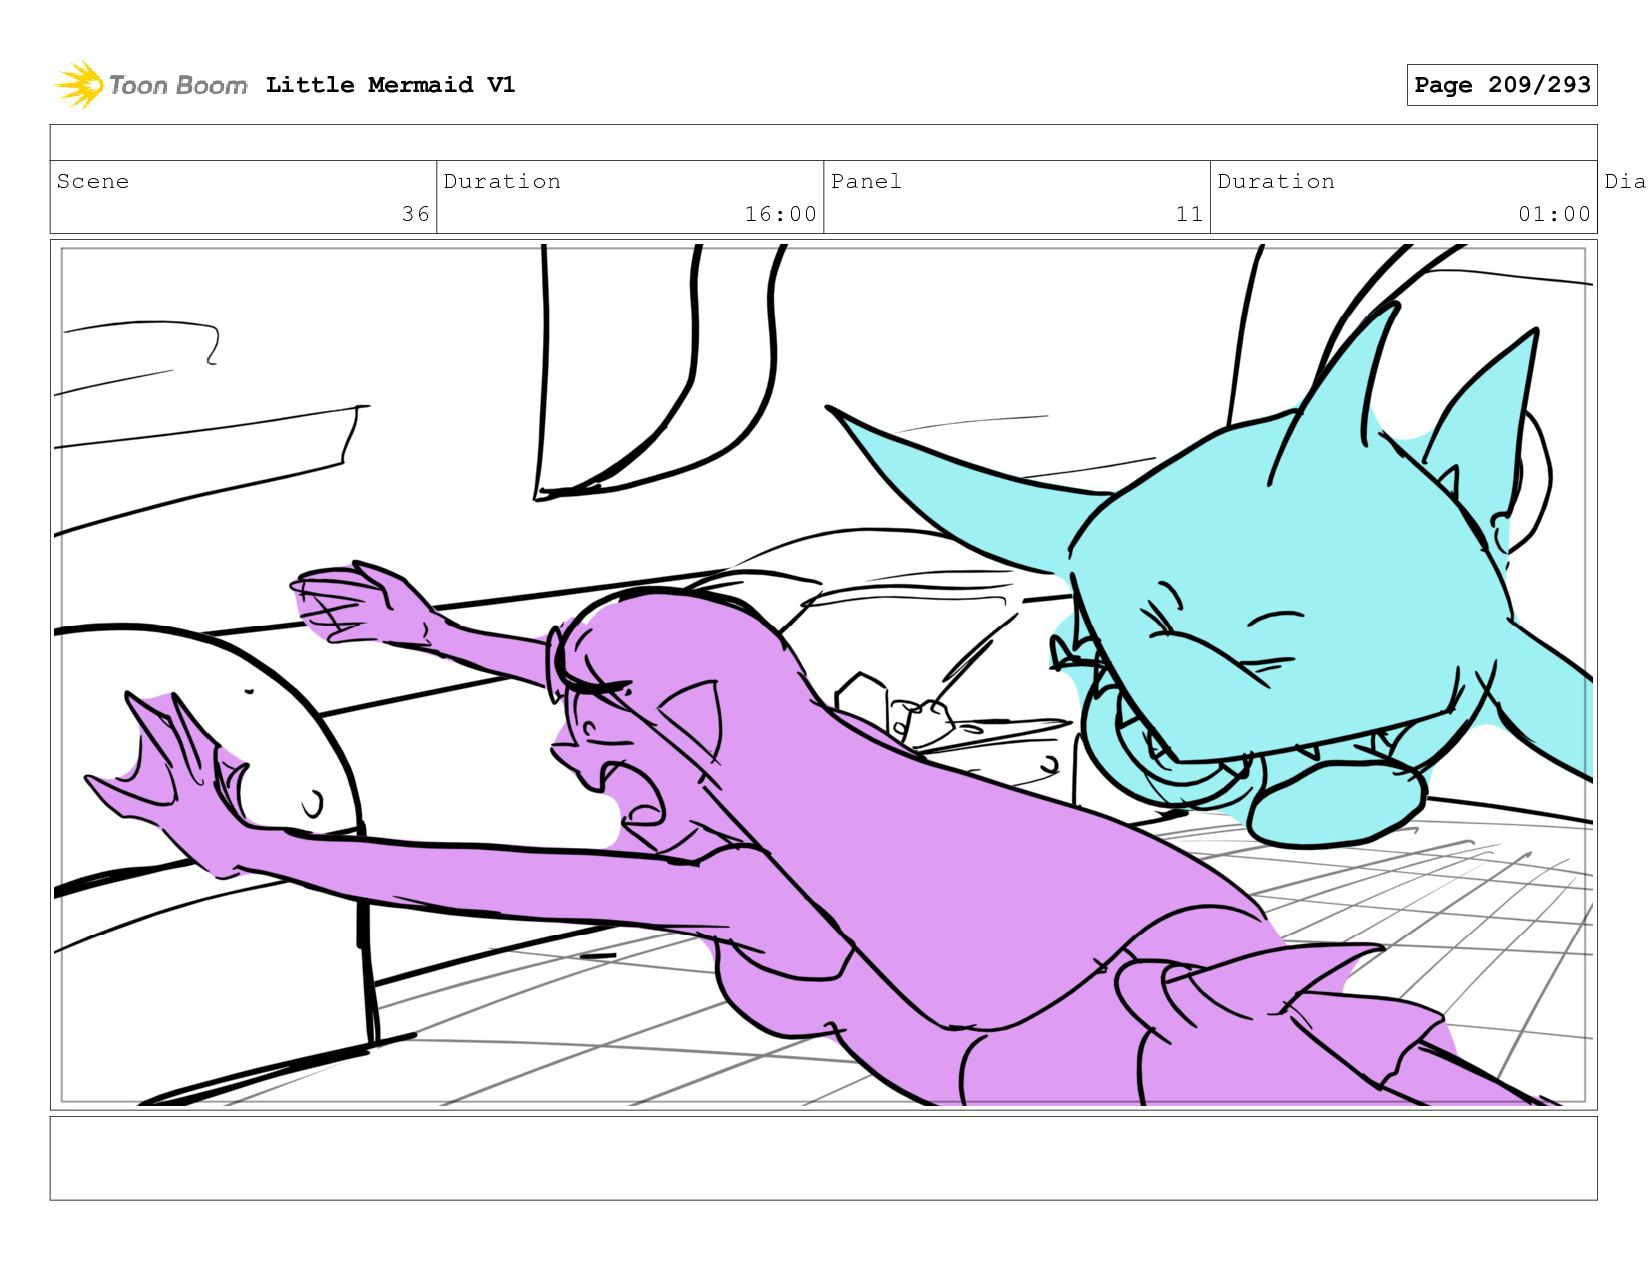Click the 'Panel' header label

pyautogui.click(x=866, y=181)
